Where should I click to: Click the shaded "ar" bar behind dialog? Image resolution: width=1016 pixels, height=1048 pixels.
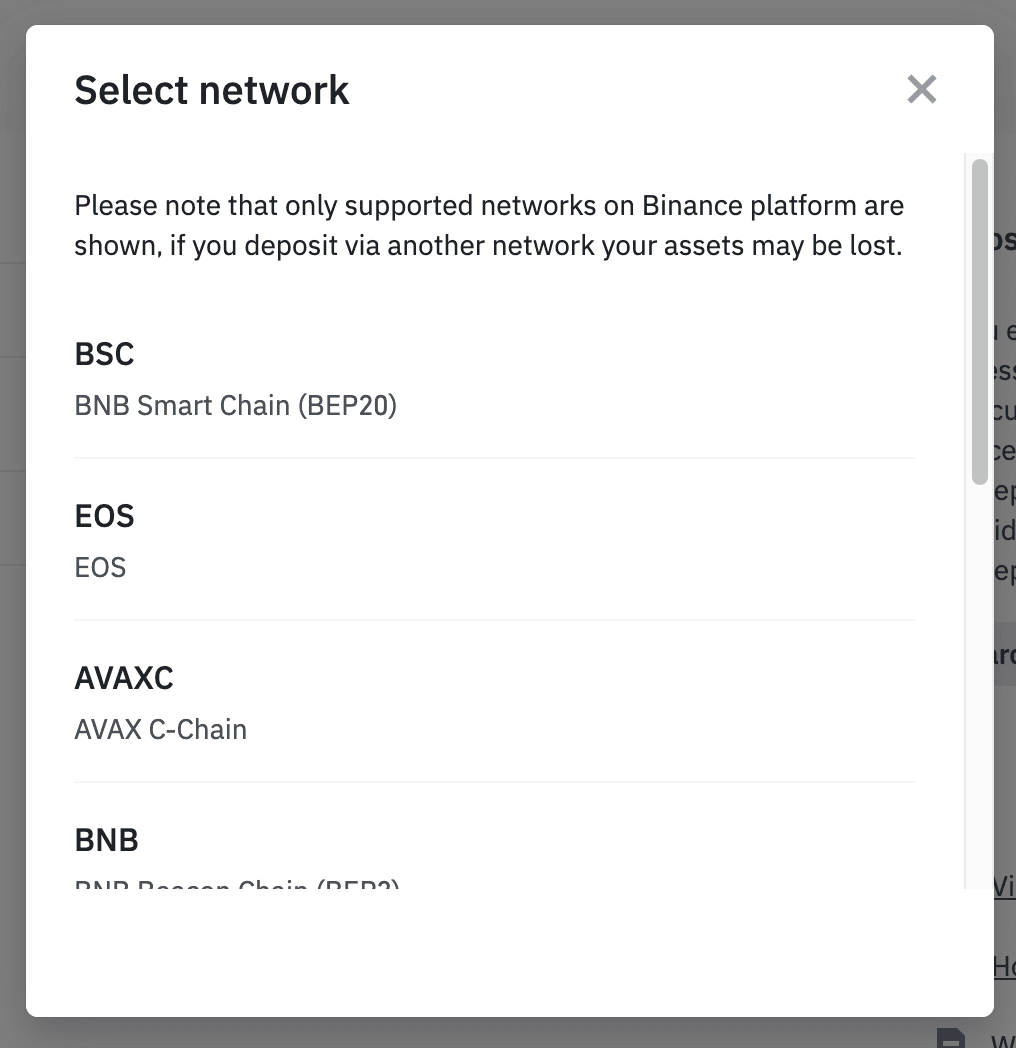tap(1004, 655)
